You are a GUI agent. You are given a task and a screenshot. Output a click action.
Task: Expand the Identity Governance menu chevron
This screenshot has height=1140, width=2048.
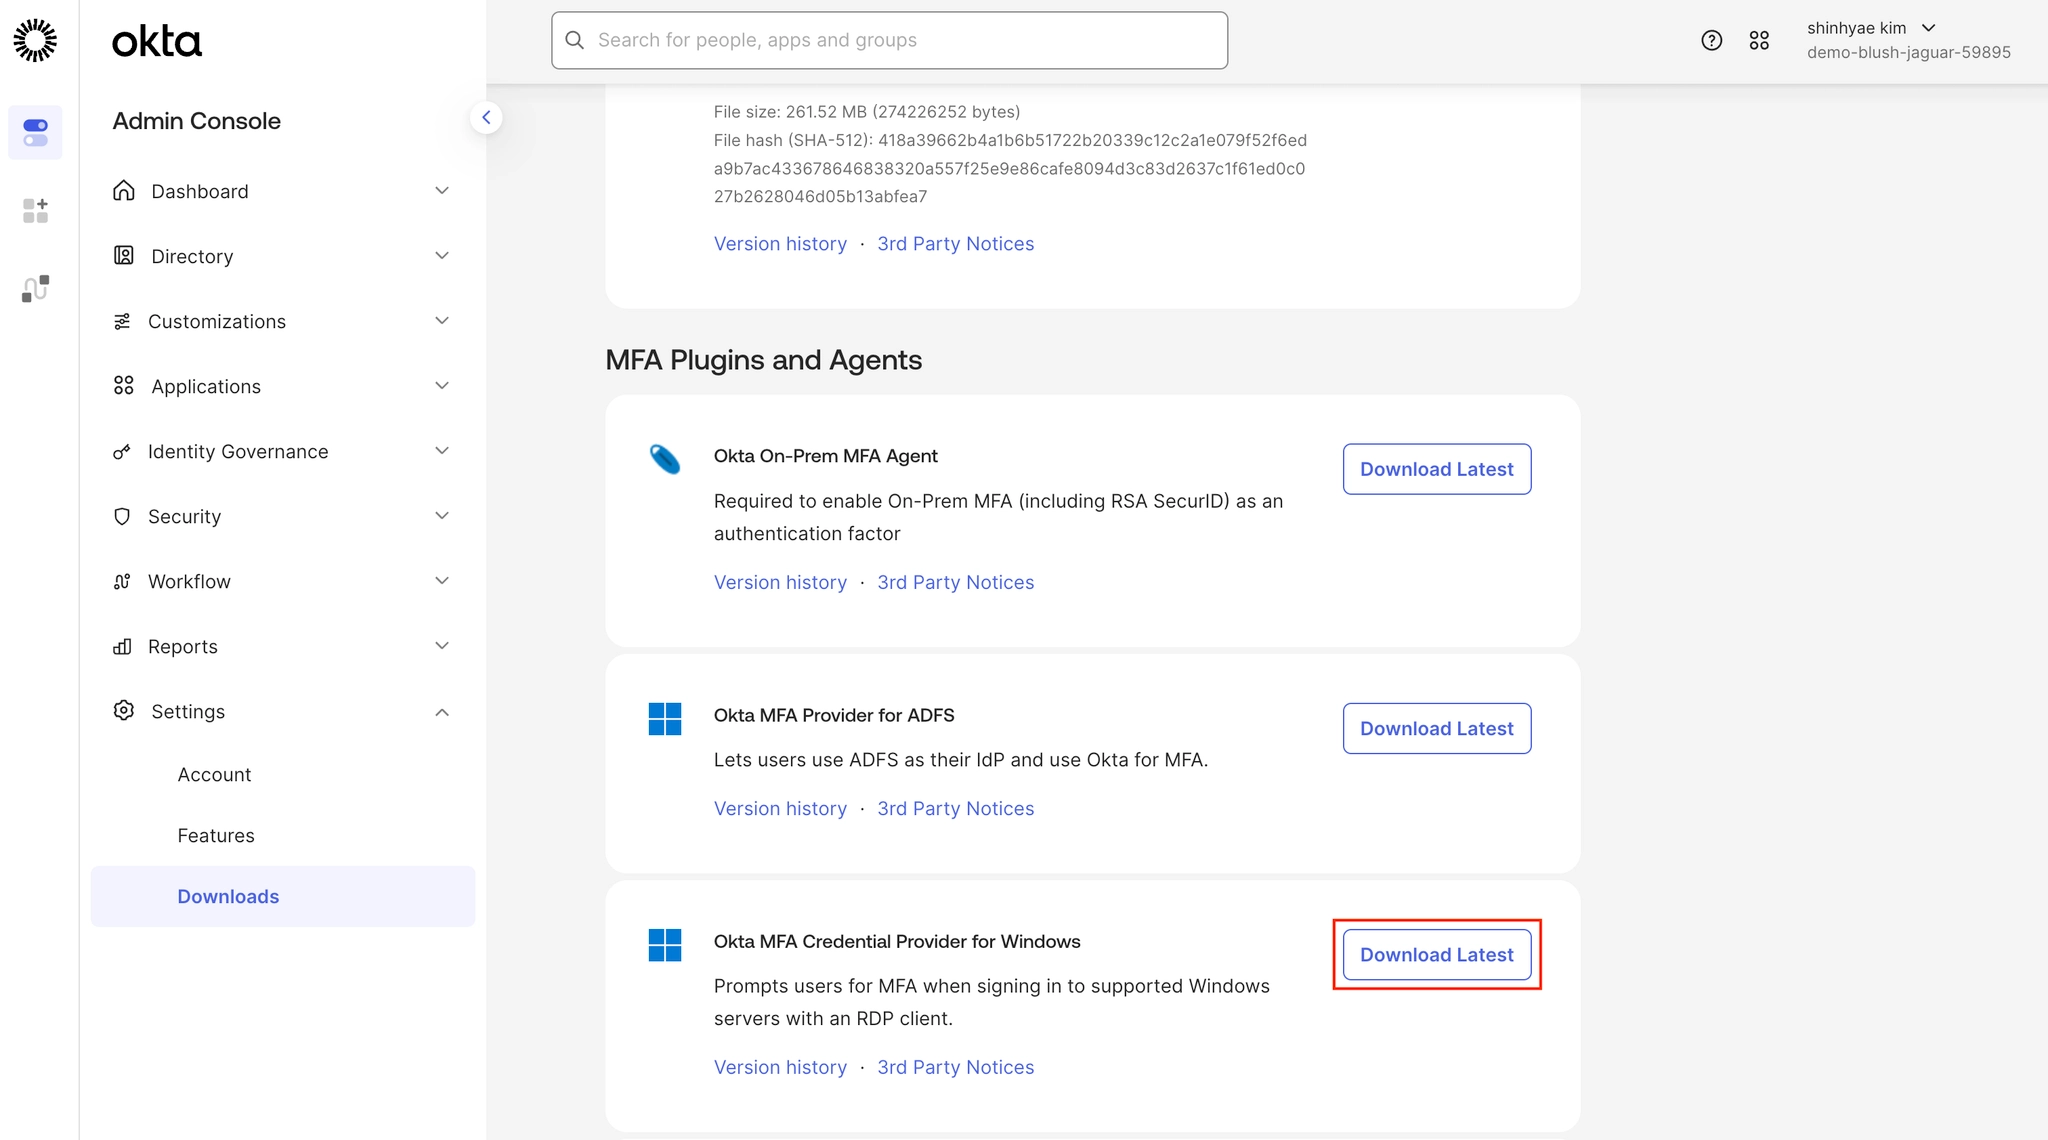pyautogui.click(x=442, y=450)
